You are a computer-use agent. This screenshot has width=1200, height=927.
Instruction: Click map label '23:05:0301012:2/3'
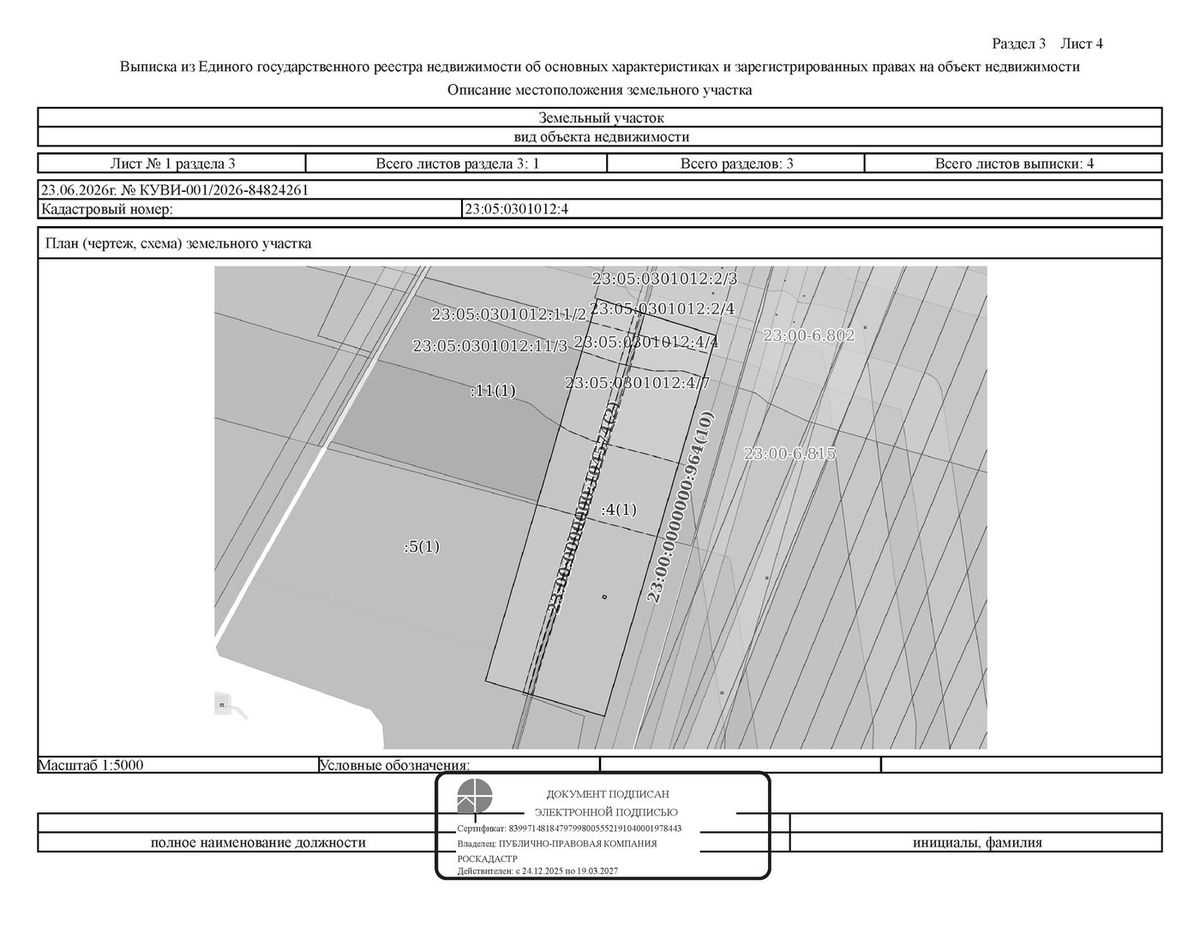pos(664,279)
